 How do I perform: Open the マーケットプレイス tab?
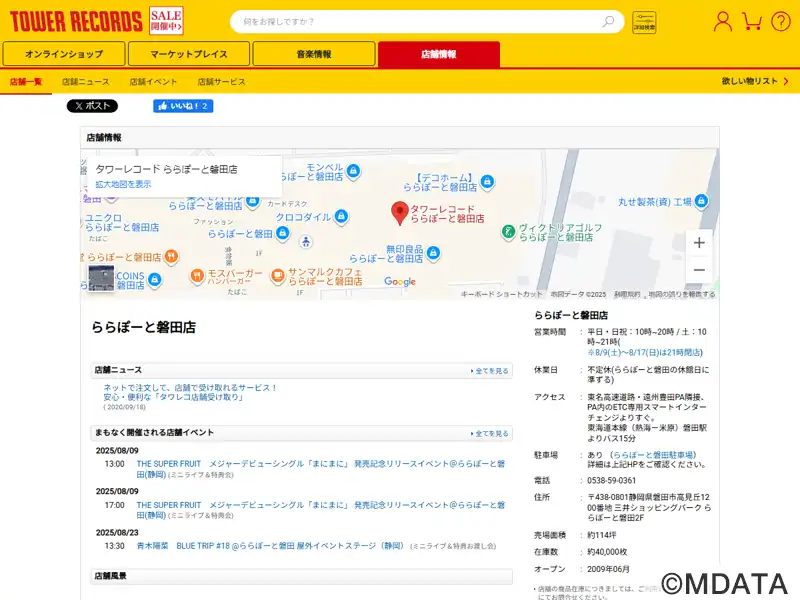click(x=189, y=54)
